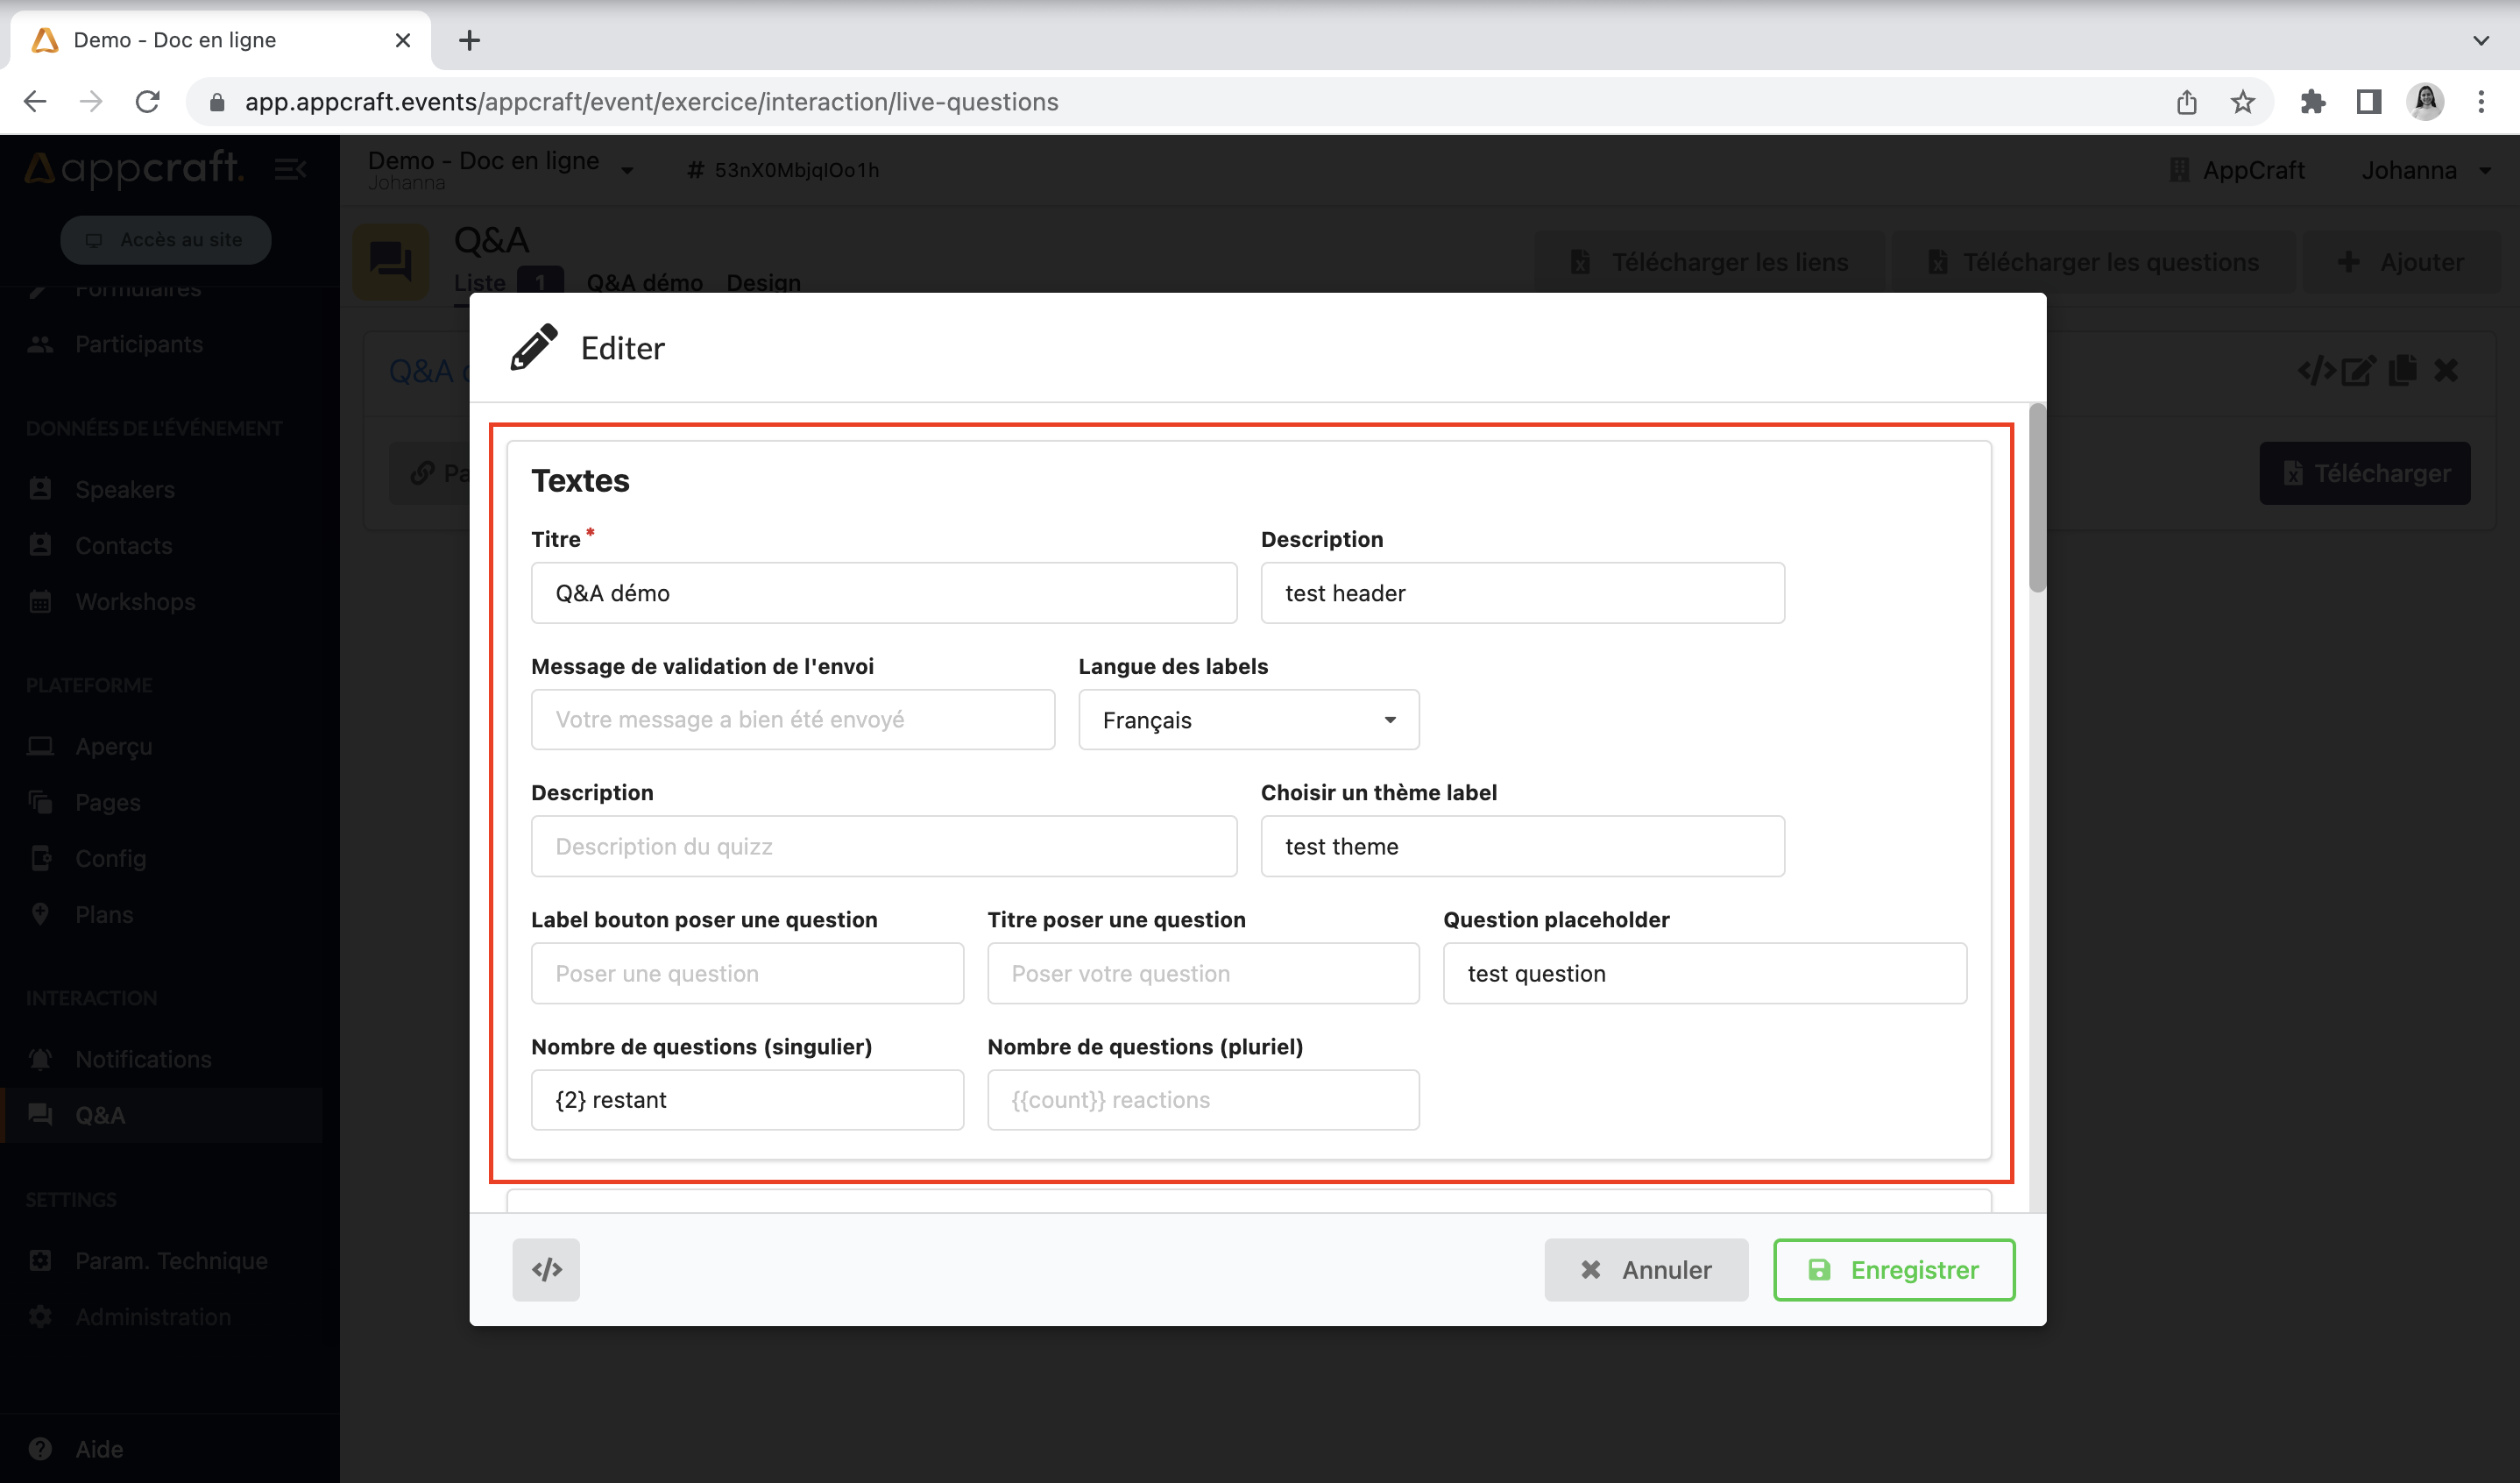
Task: Click the modal vertical scrollbar
Action: point(2036,500)
